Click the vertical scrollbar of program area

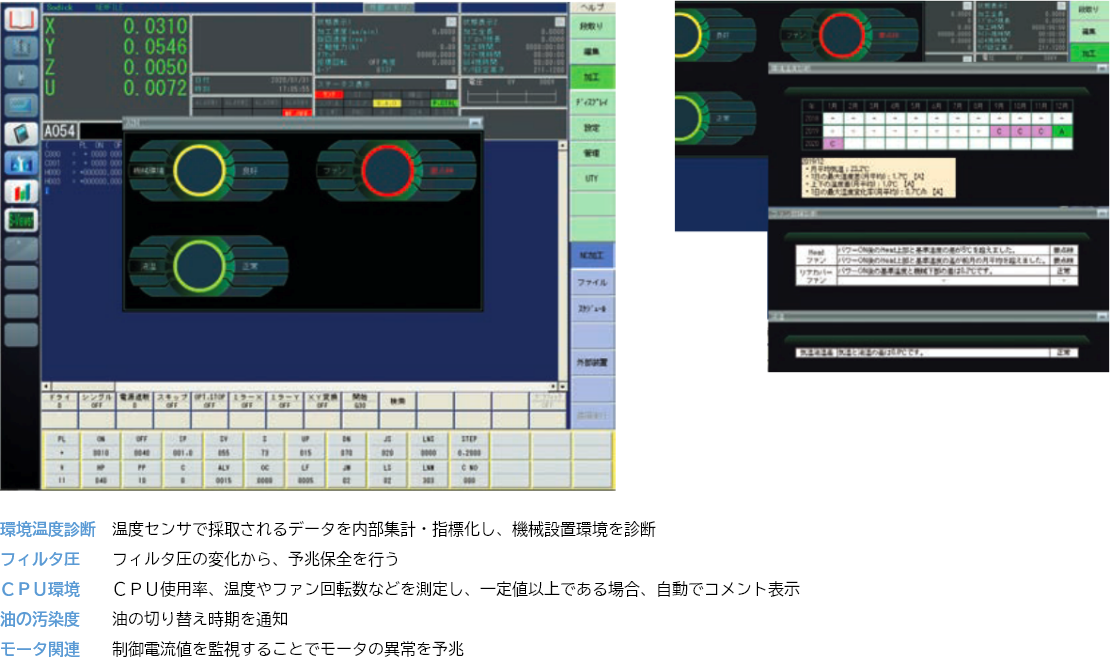click(x=563, y=262)
